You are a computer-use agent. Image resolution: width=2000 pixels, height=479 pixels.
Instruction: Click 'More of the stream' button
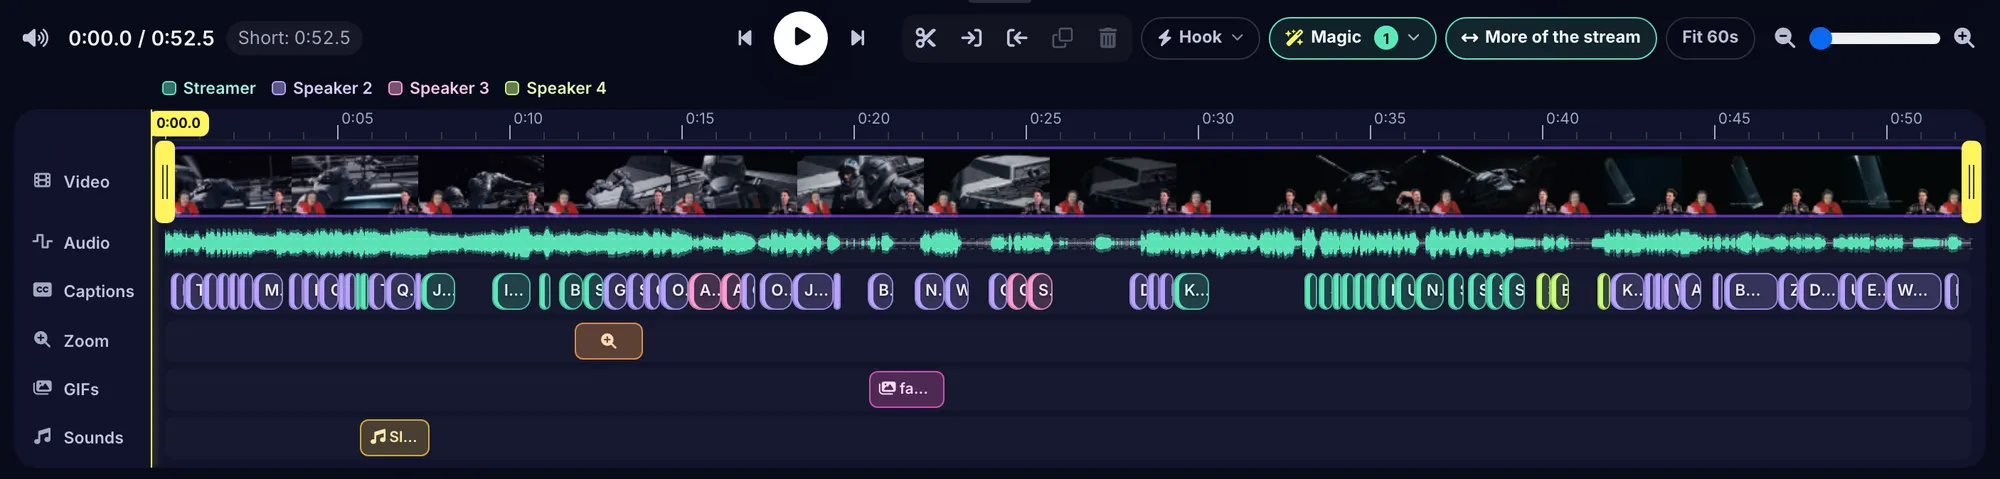click(x=1551, y=38)
